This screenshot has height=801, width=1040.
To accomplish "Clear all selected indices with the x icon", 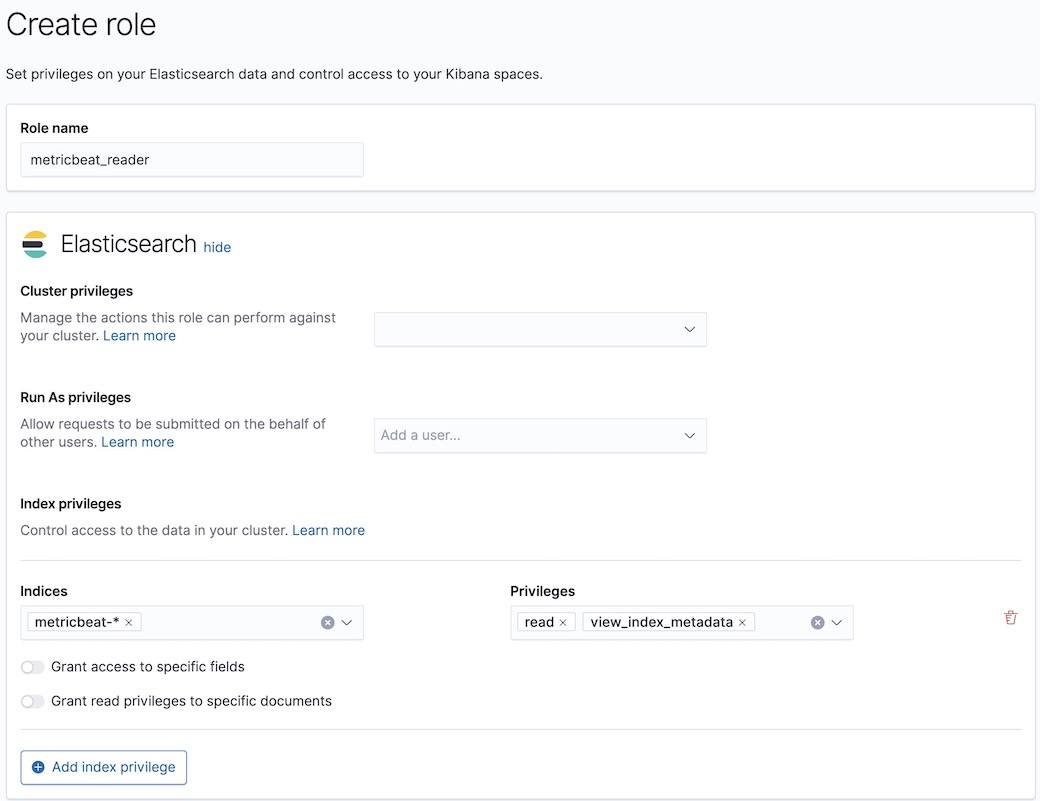I will coord(327,621).
